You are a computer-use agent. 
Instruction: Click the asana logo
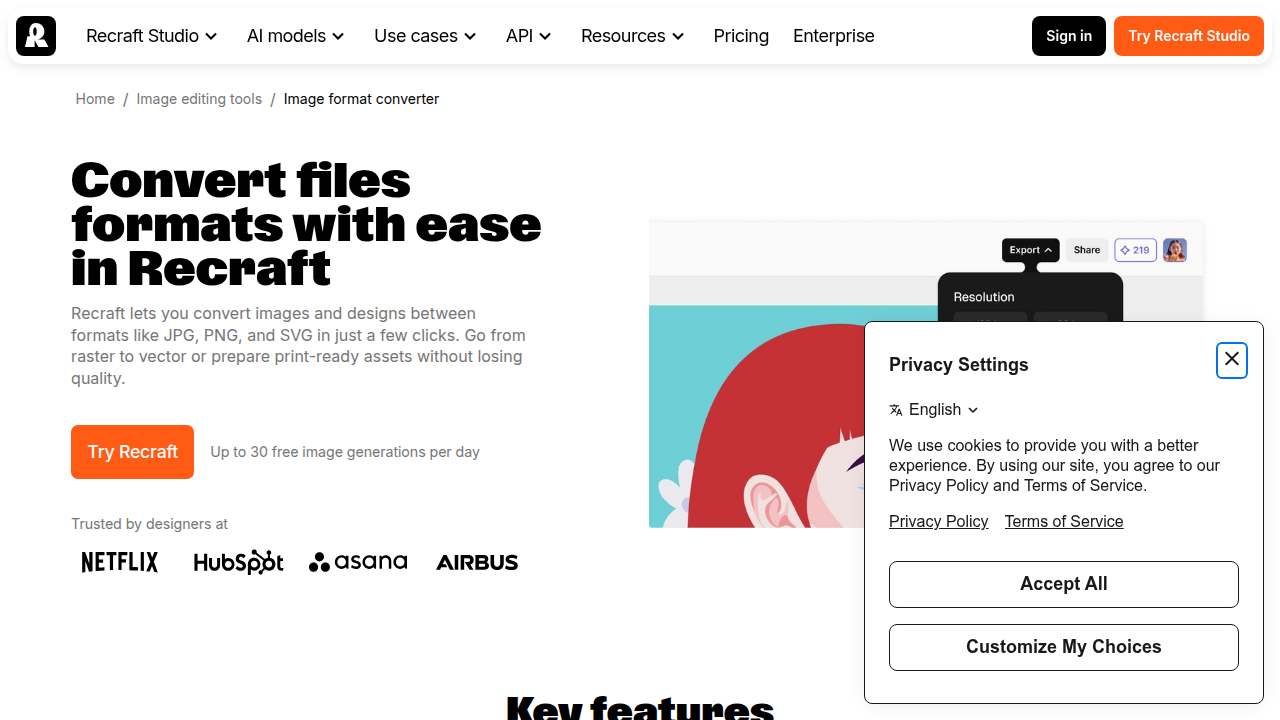358,562
